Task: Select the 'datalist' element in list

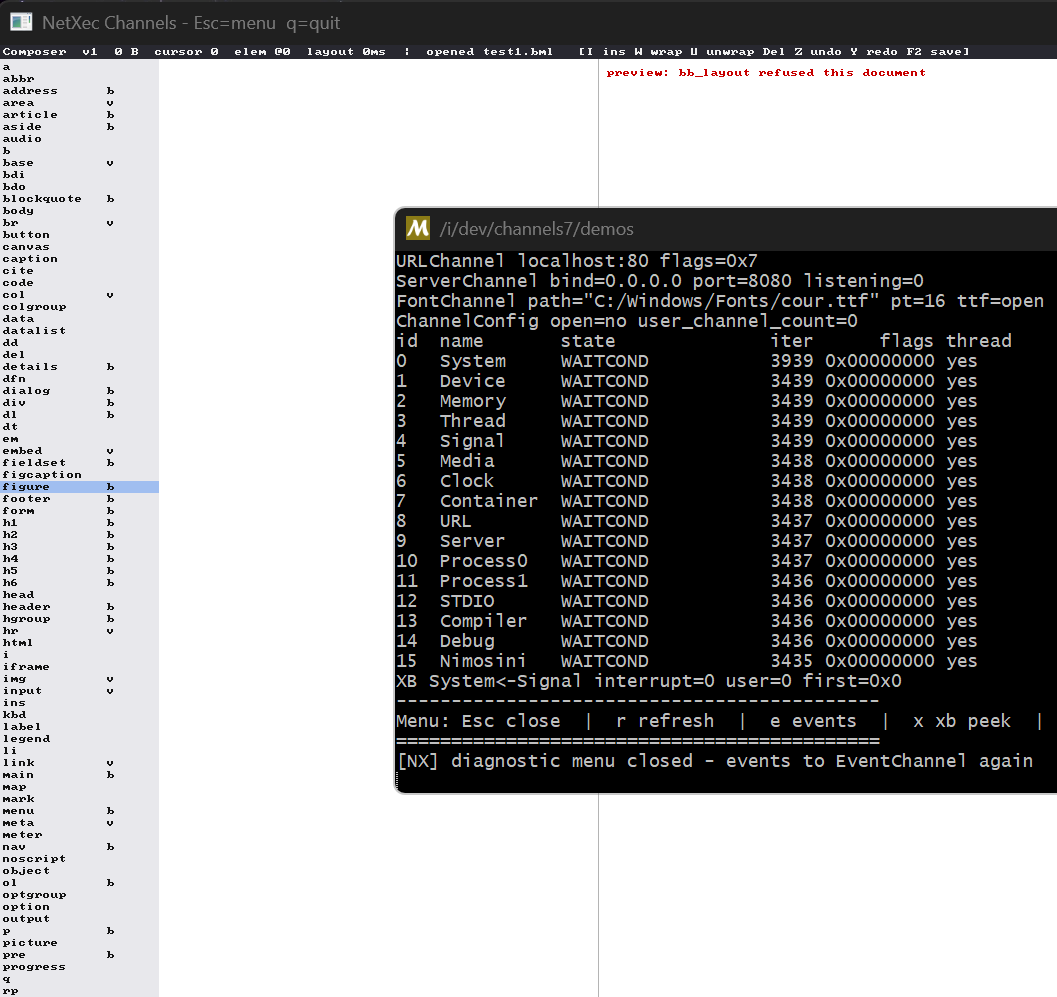Action: pyautogui.click(x=80, y=331)
